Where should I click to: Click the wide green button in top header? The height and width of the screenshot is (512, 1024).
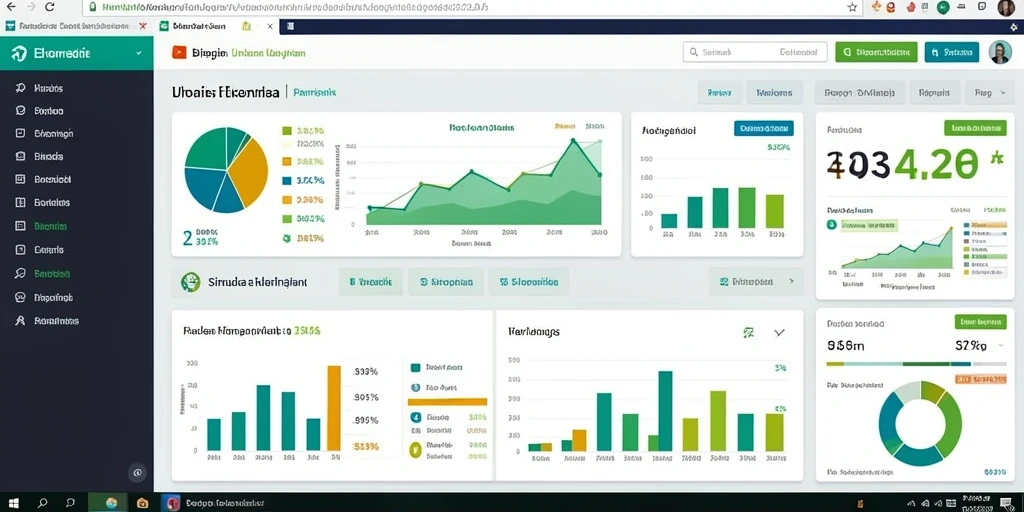coord(876,52)
